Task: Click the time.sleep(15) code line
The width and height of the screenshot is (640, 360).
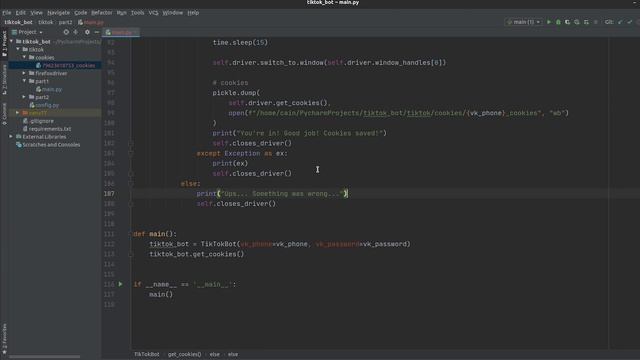Action: pos(240,42)
